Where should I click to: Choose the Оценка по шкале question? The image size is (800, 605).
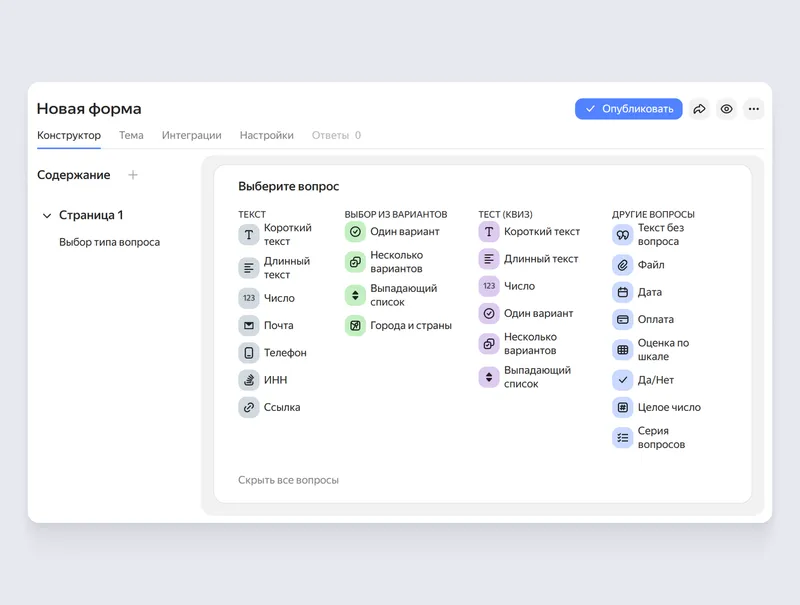coord(651,349)
